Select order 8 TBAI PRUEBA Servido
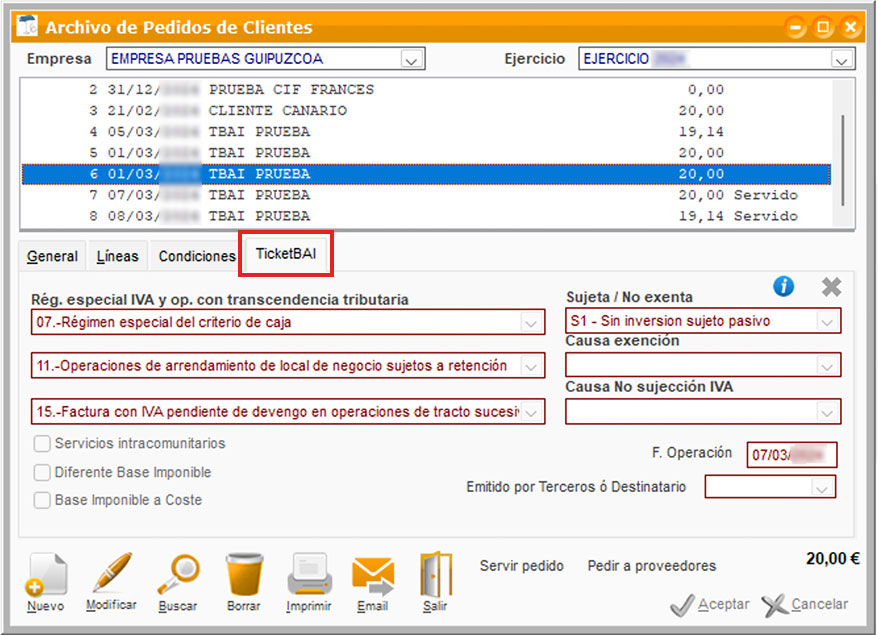This screenshot has height=635, width=878. coord(426,216)
